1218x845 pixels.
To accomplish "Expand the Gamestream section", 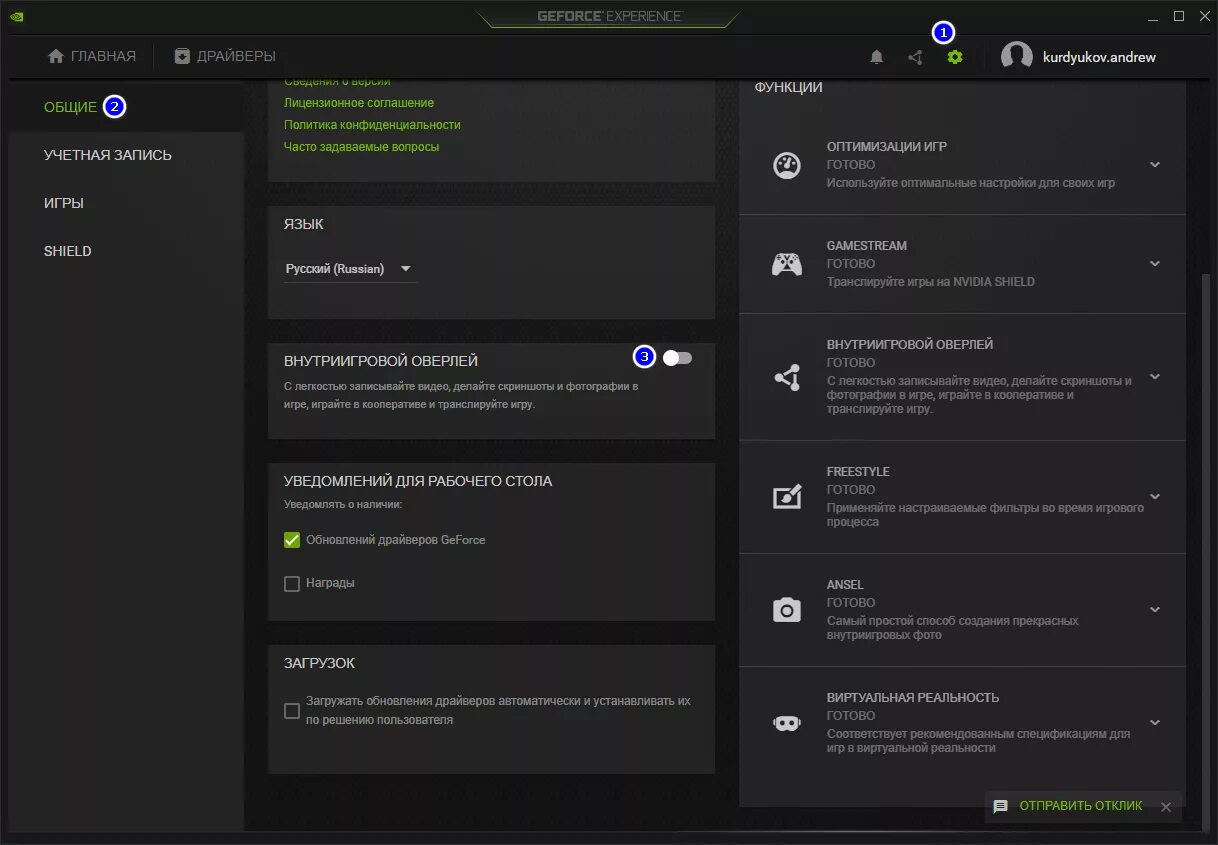I will [x=1155, y=264].
